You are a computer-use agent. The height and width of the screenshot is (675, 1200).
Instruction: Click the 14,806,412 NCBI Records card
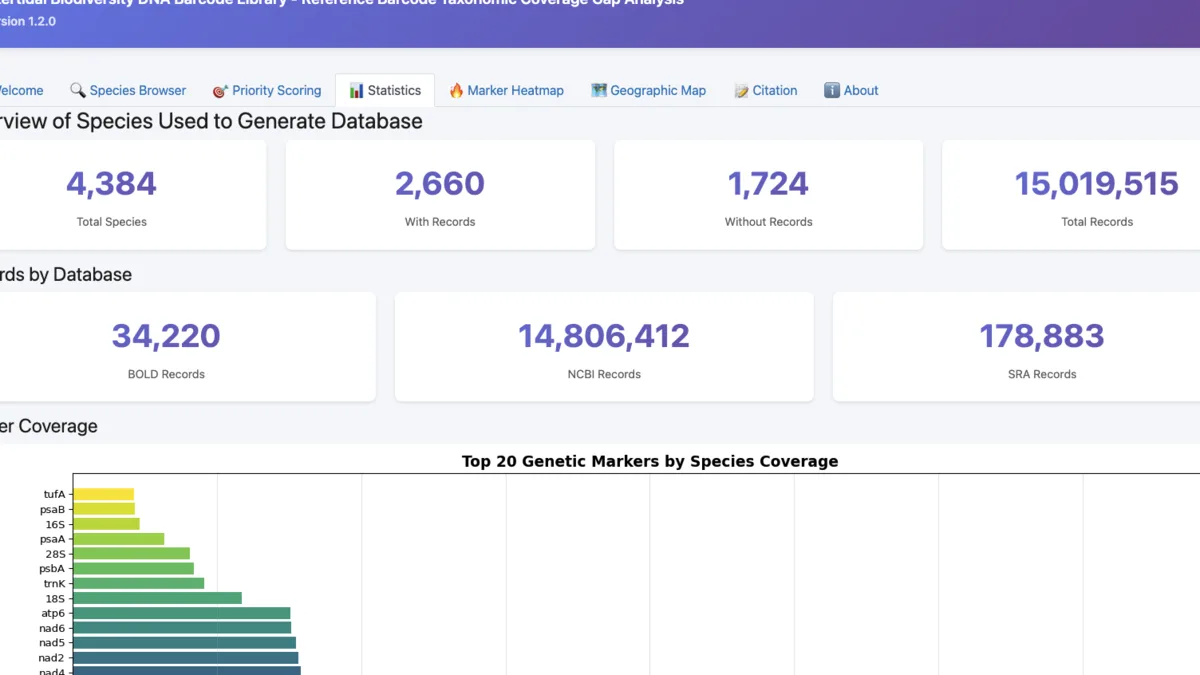604,347
